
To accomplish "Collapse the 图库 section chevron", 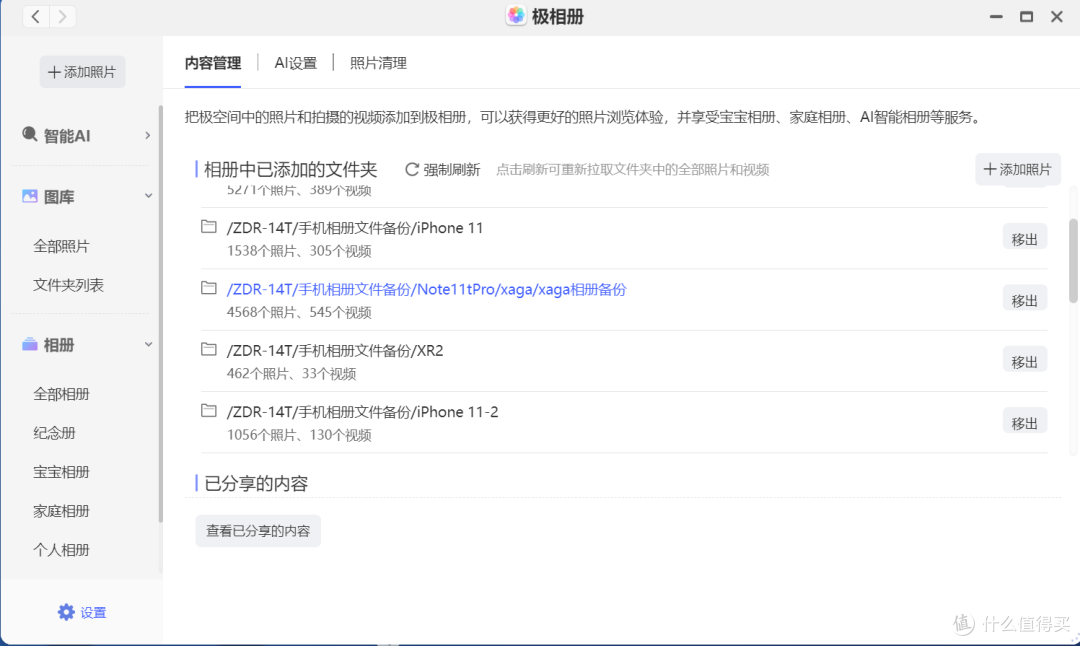I will (148, 196).
